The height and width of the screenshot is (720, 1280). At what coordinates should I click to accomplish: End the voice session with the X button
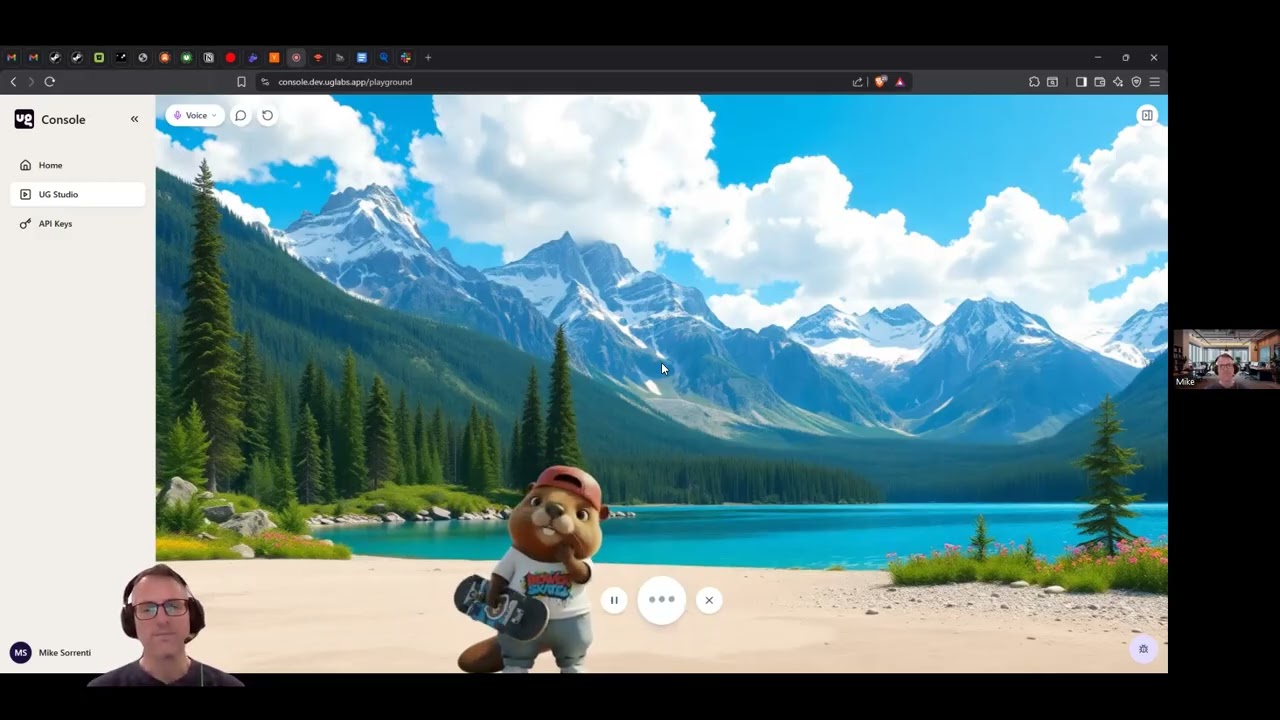point(709,600)
